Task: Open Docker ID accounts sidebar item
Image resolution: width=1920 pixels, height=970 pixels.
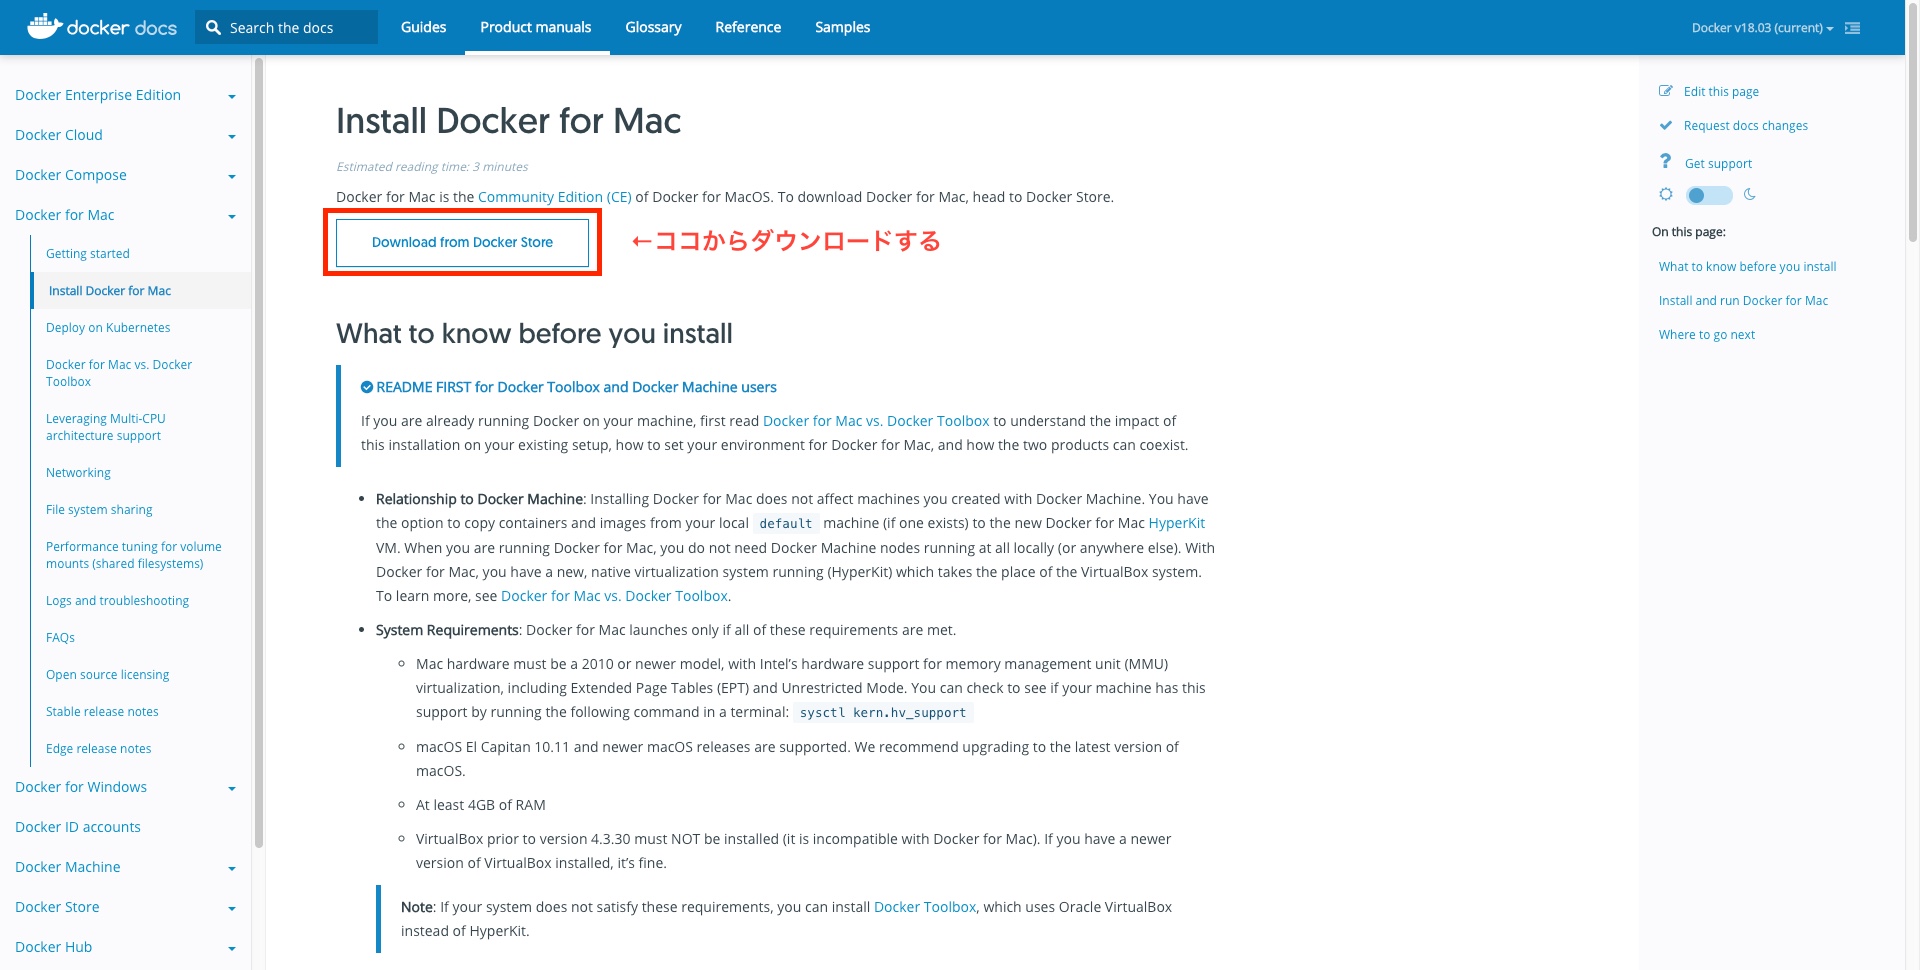Action: 78,827
